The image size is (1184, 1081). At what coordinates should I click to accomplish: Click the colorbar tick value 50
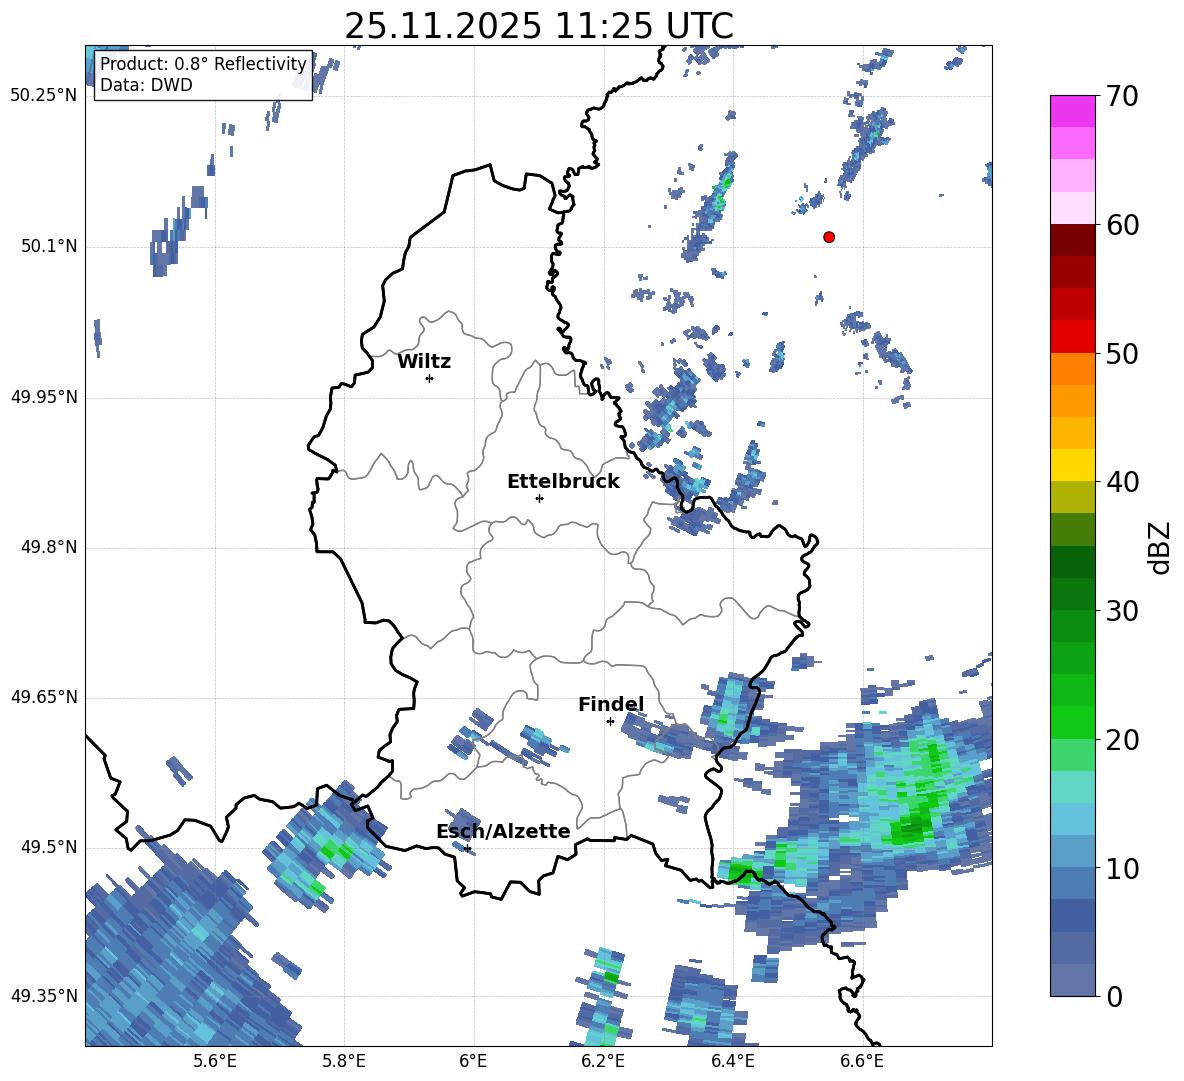click(x=1123, y=354)
